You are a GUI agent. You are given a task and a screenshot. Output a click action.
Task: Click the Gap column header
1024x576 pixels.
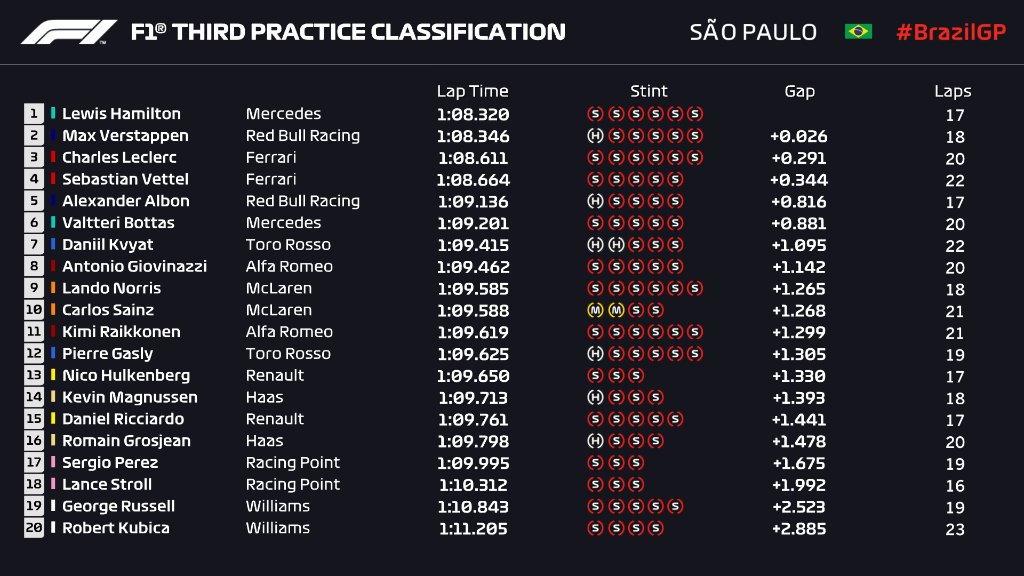point(799,91)
